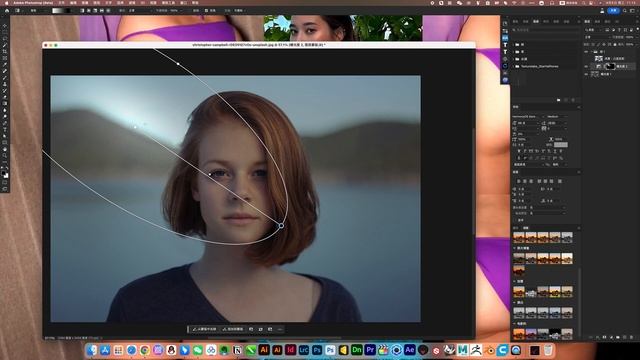The width and height of the screenshot is (640, 360).
Task: Select the black layer mask thumbnail
Action: [x=610, y=67]
